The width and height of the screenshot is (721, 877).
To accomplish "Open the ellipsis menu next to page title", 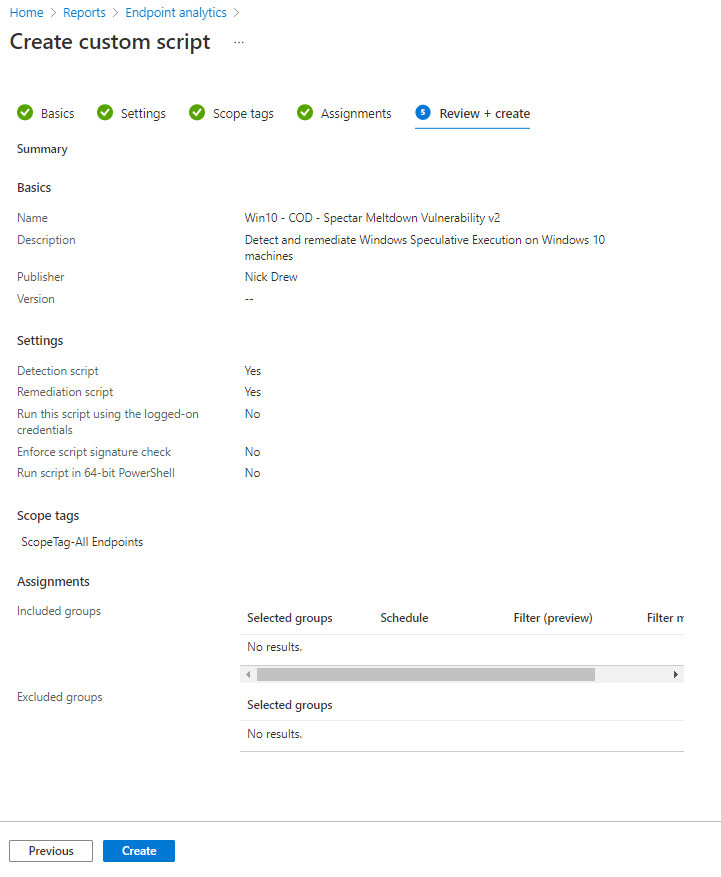I will [x=238, y=42].
